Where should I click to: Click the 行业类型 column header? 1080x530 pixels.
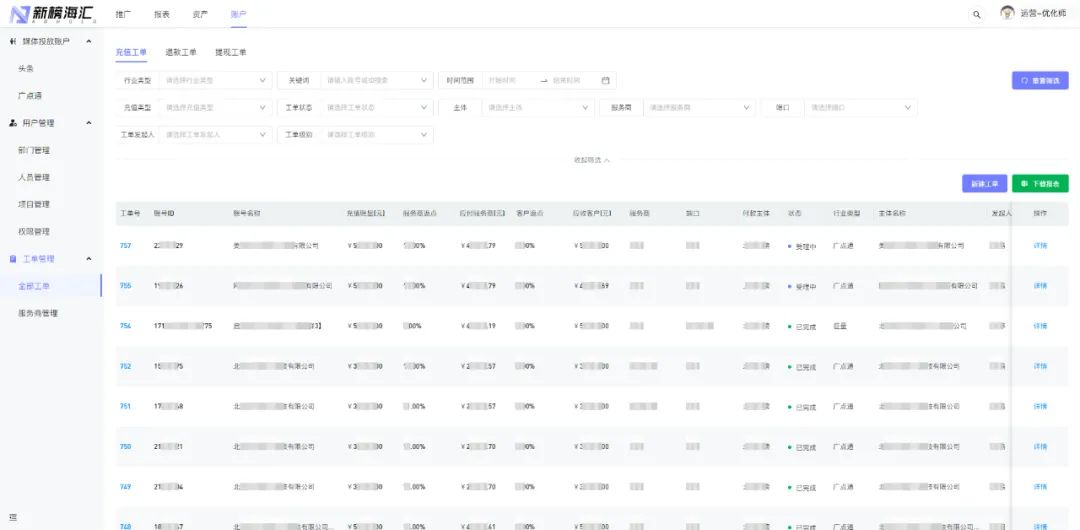pyautogui.click(x=847, y=214)
